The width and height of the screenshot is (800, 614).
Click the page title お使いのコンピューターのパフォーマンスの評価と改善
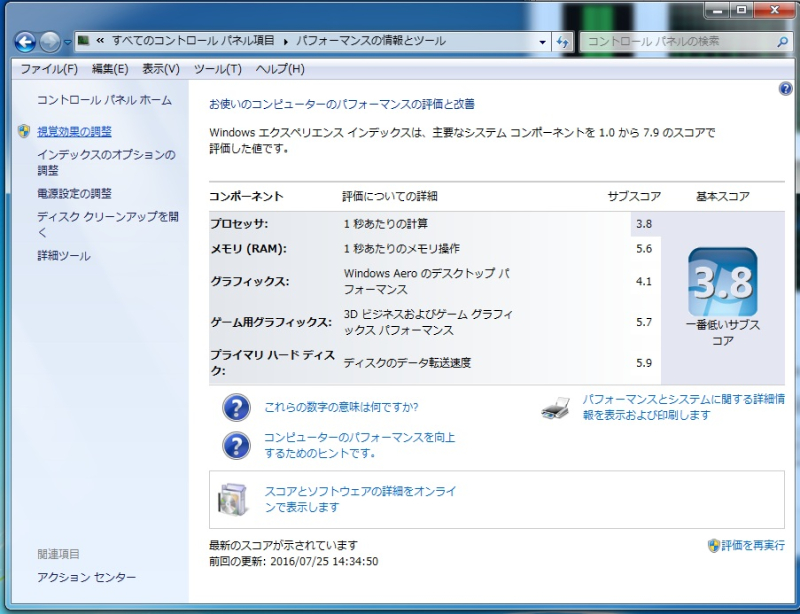342,104
